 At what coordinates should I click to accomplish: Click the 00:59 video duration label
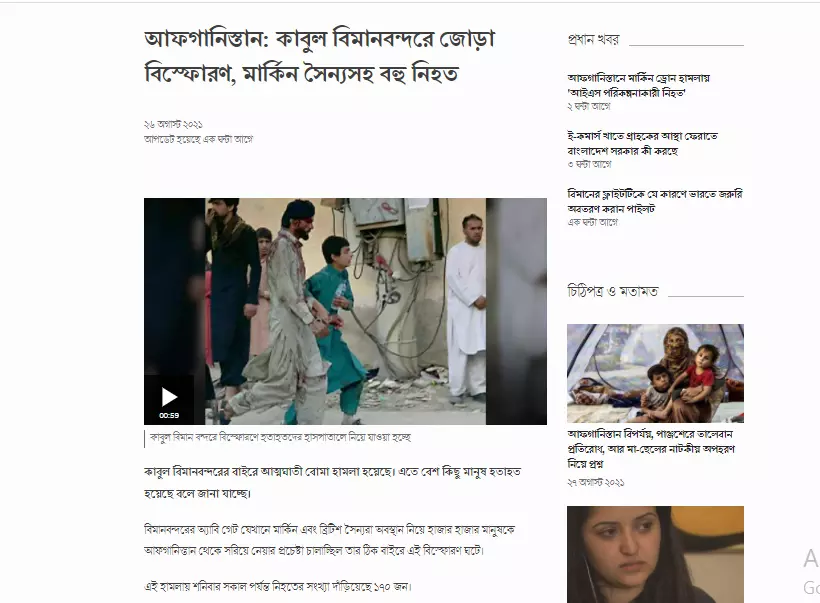169,416
